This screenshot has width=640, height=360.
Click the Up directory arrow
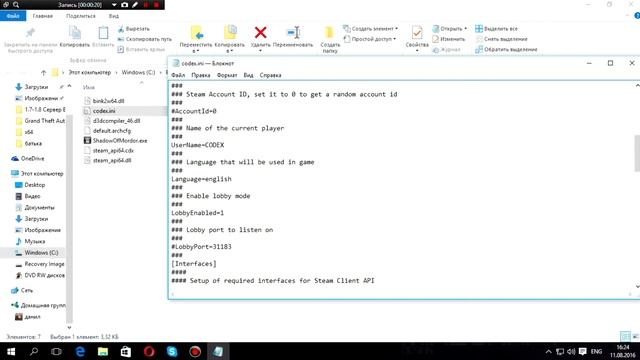44,73
